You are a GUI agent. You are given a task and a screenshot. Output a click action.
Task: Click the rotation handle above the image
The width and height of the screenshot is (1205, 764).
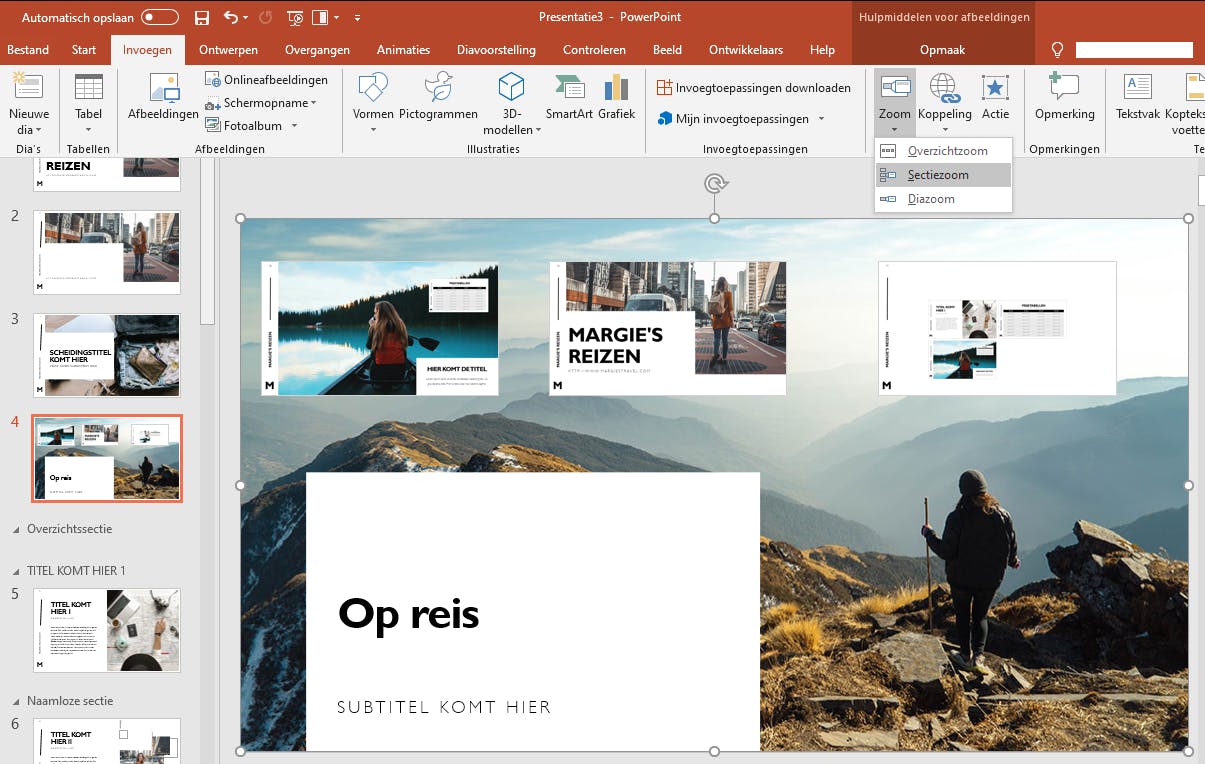pyautogui.click(x=715, y=183)
